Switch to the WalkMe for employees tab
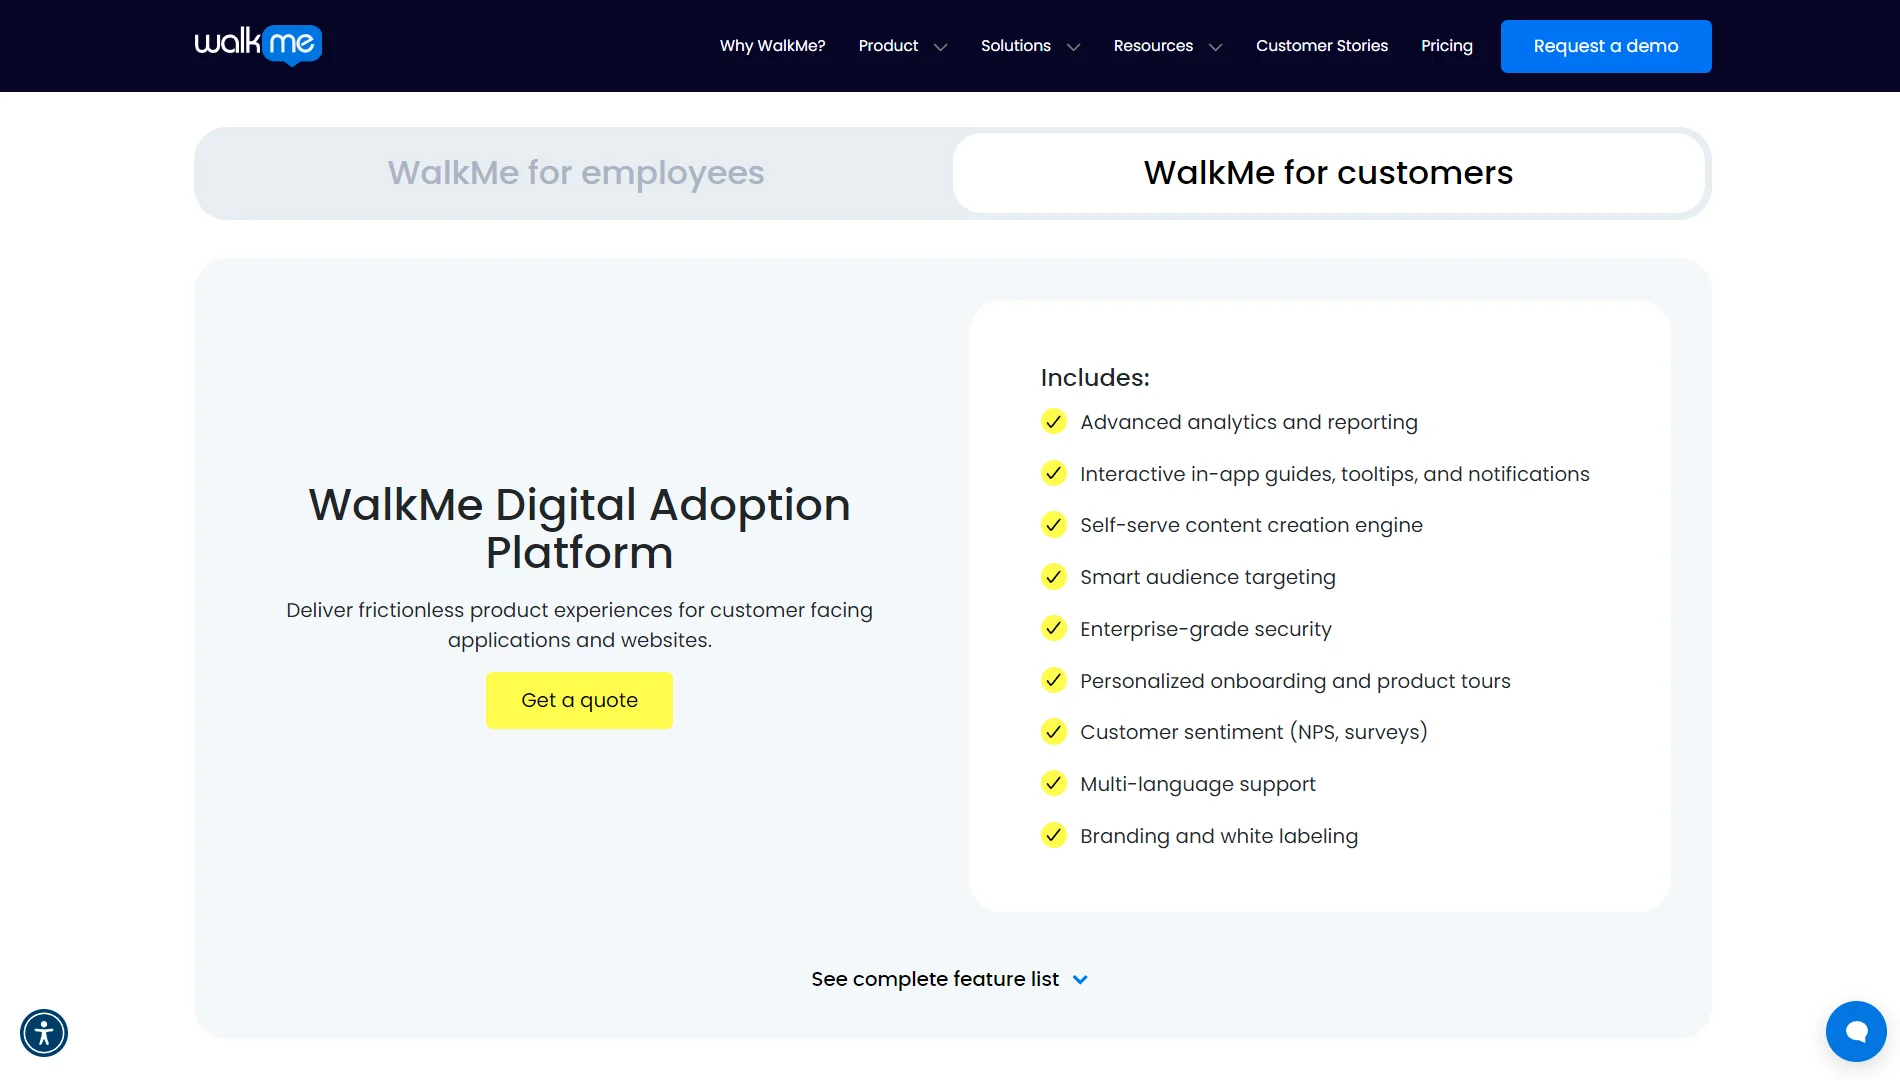 point(576,172)
